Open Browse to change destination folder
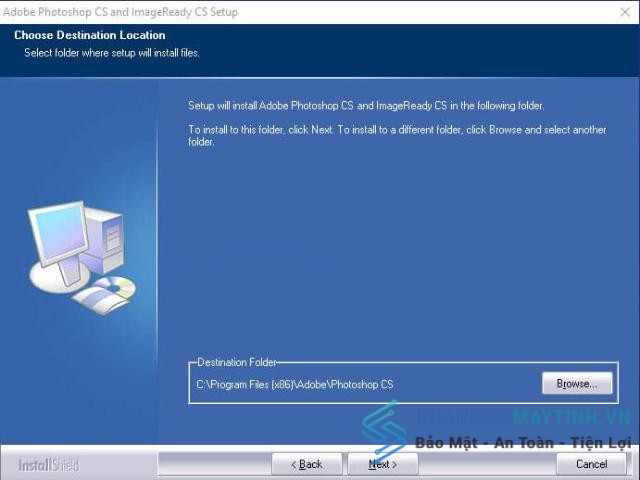 click(577, 383)
